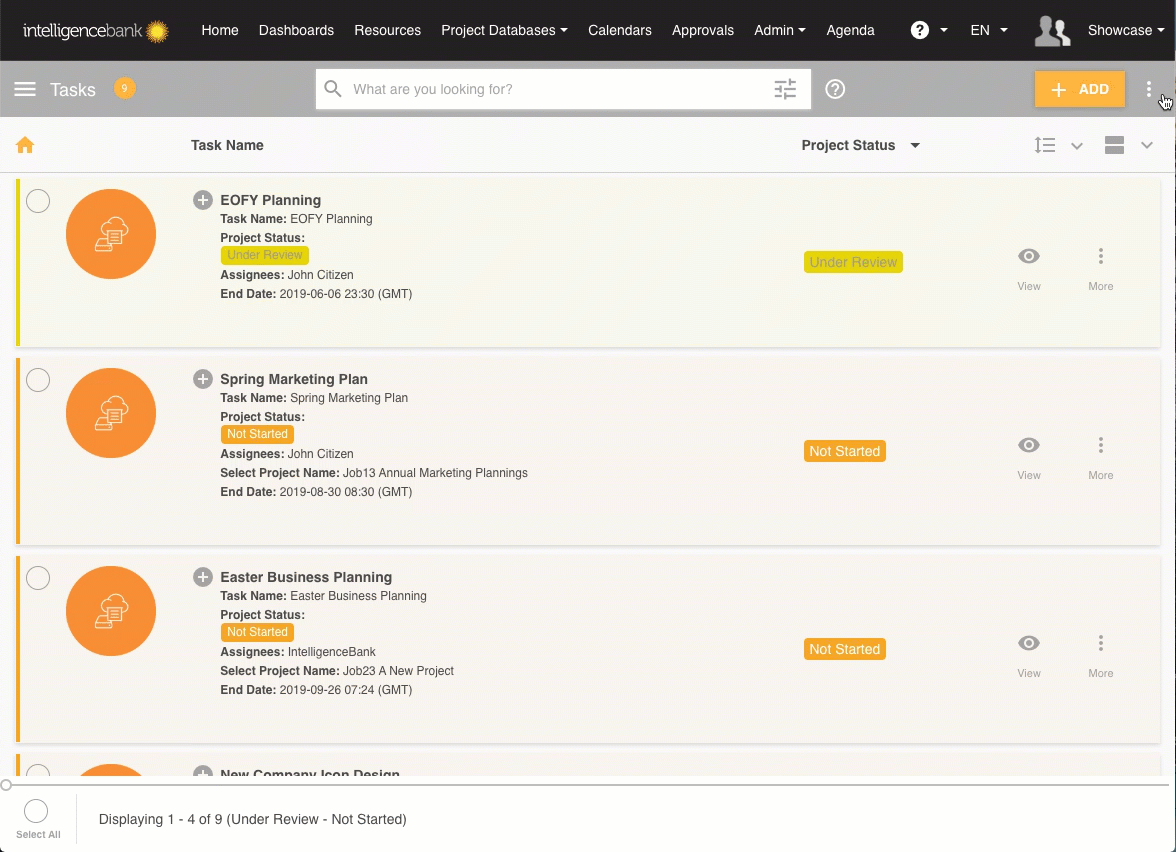This screenshot has width=1176, height=852.
Task: Open the Showcase account dropdown
Action: coord(1126,30)
